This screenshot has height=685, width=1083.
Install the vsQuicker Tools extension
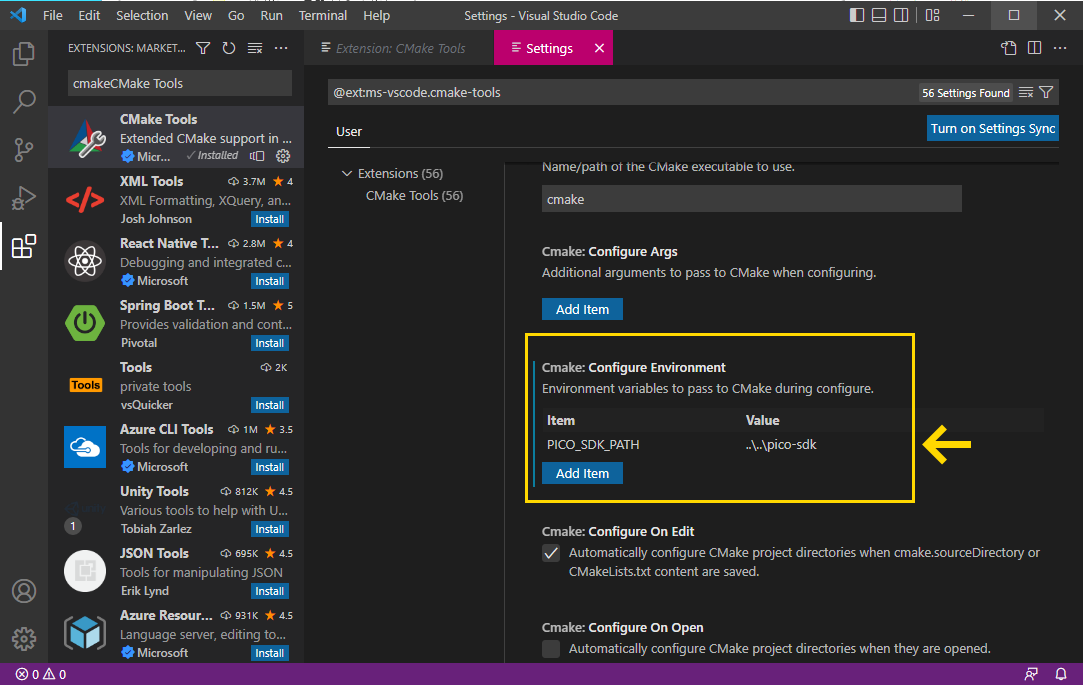269,405
